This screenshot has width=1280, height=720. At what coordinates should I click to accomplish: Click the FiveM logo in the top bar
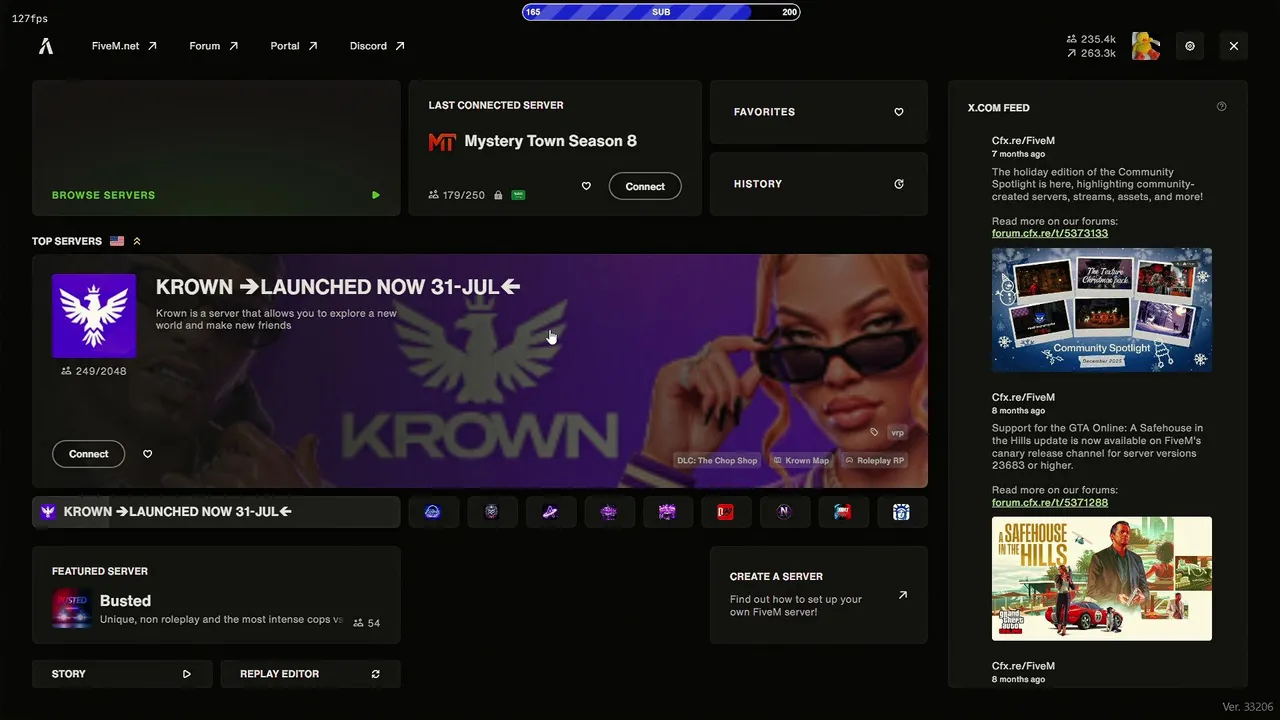pyautogui.click(x=46, y=46)
